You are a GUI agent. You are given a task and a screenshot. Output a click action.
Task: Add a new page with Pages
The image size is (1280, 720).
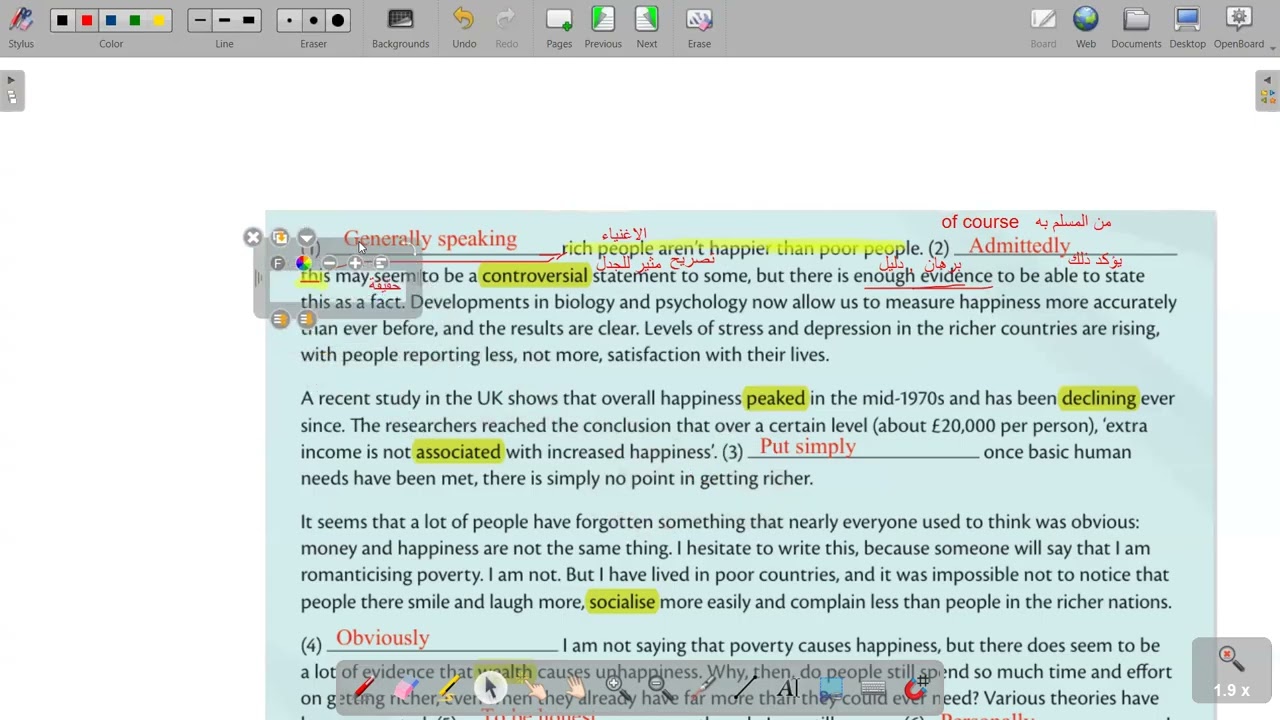click(559, 28)
